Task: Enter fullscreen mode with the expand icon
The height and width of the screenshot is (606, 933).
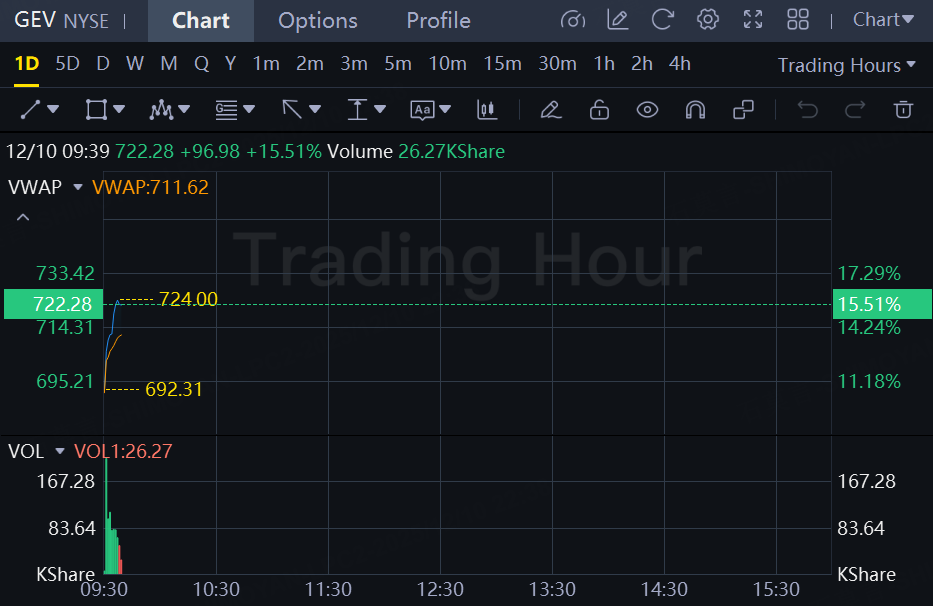Action: point(753,19)
